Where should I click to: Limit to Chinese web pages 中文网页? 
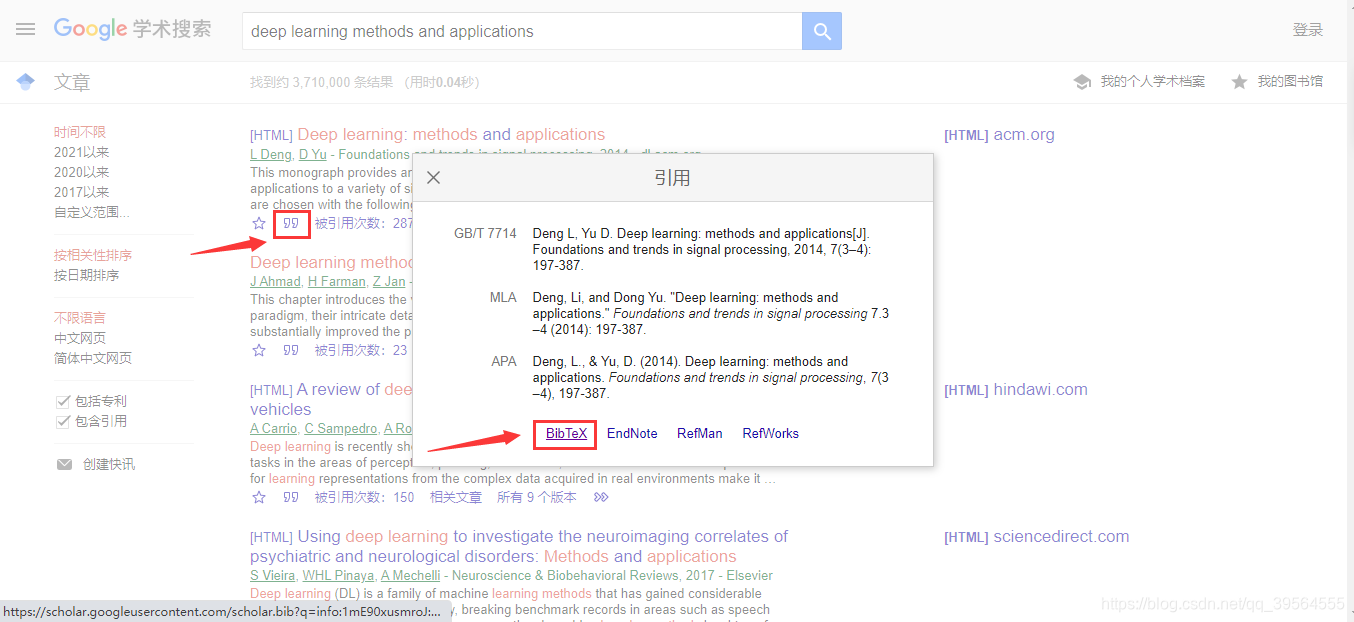(x=79, y=338)
